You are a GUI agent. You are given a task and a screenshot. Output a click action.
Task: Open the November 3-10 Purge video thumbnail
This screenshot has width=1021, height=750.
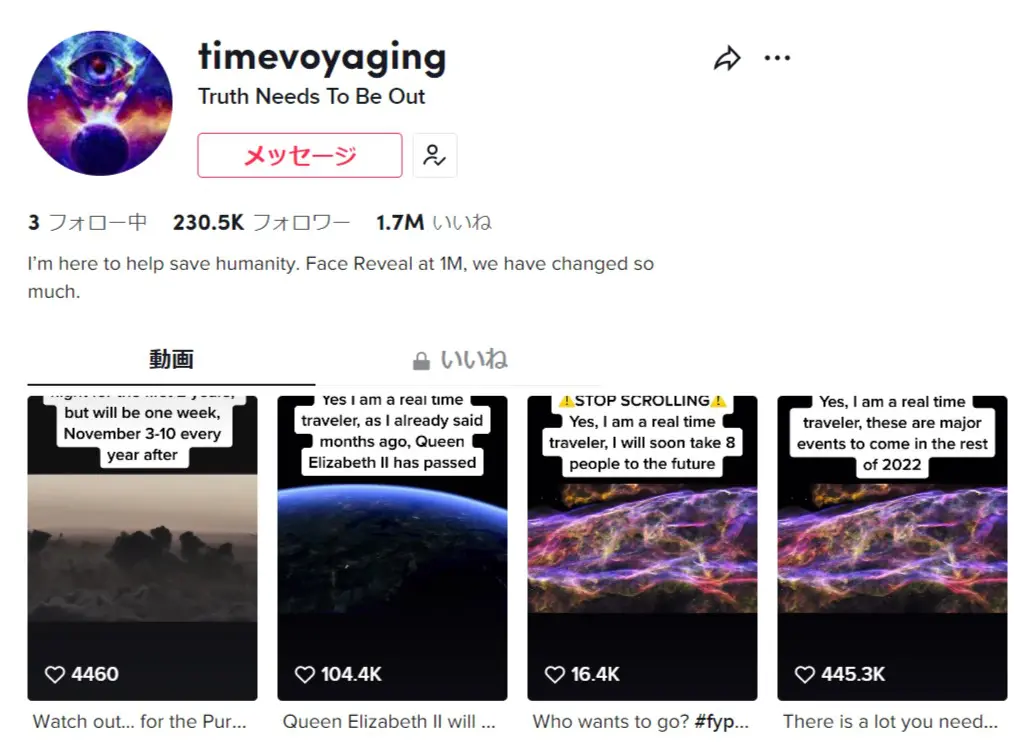(x=143, y=548)
